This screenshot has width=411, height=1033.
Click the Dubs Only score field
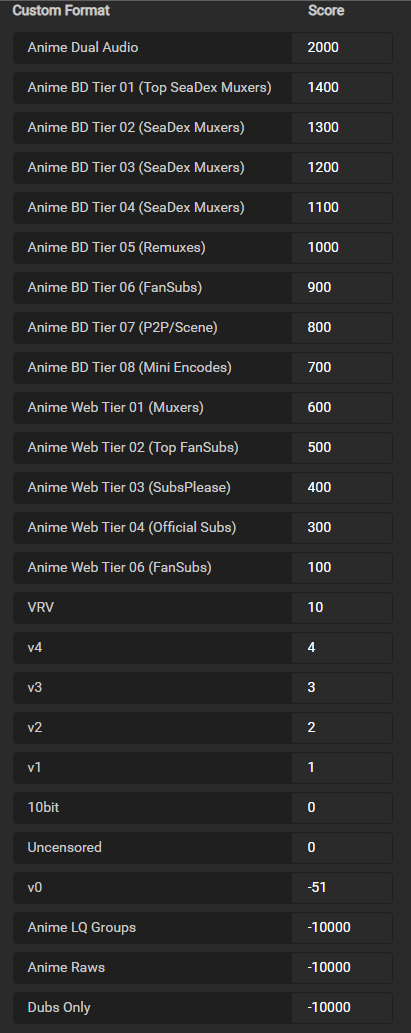[x=342, y=1007]
